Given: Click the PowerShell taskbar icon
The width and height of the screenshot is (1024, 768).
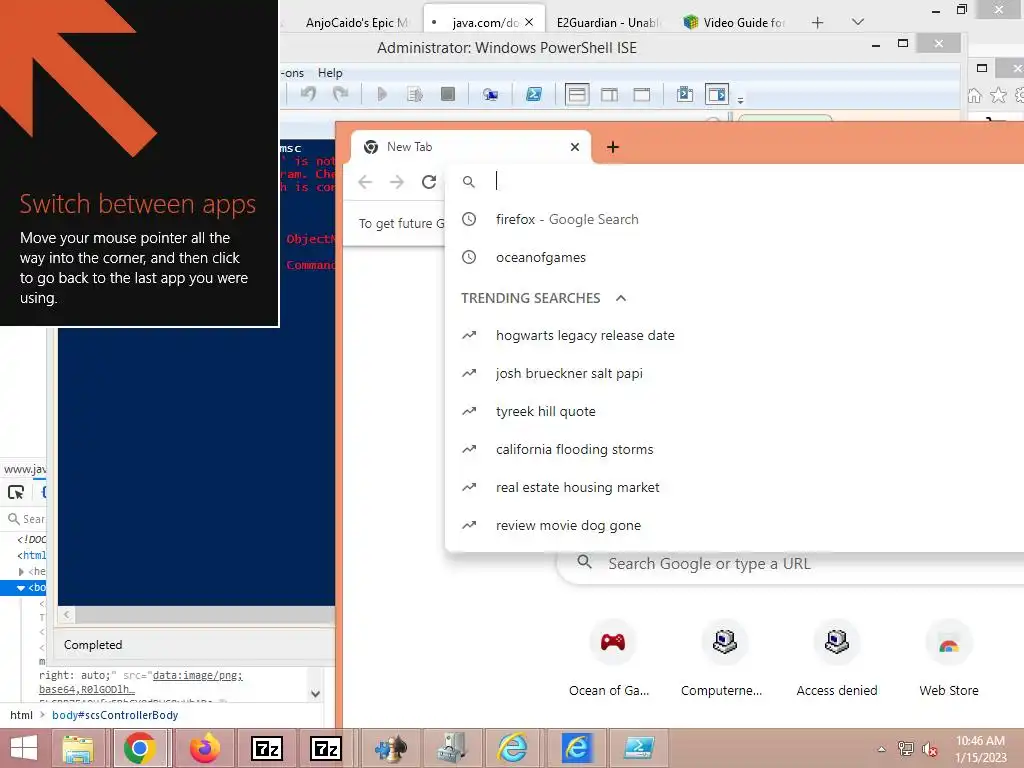Looking at the screenshot, I should coord(639,748).
